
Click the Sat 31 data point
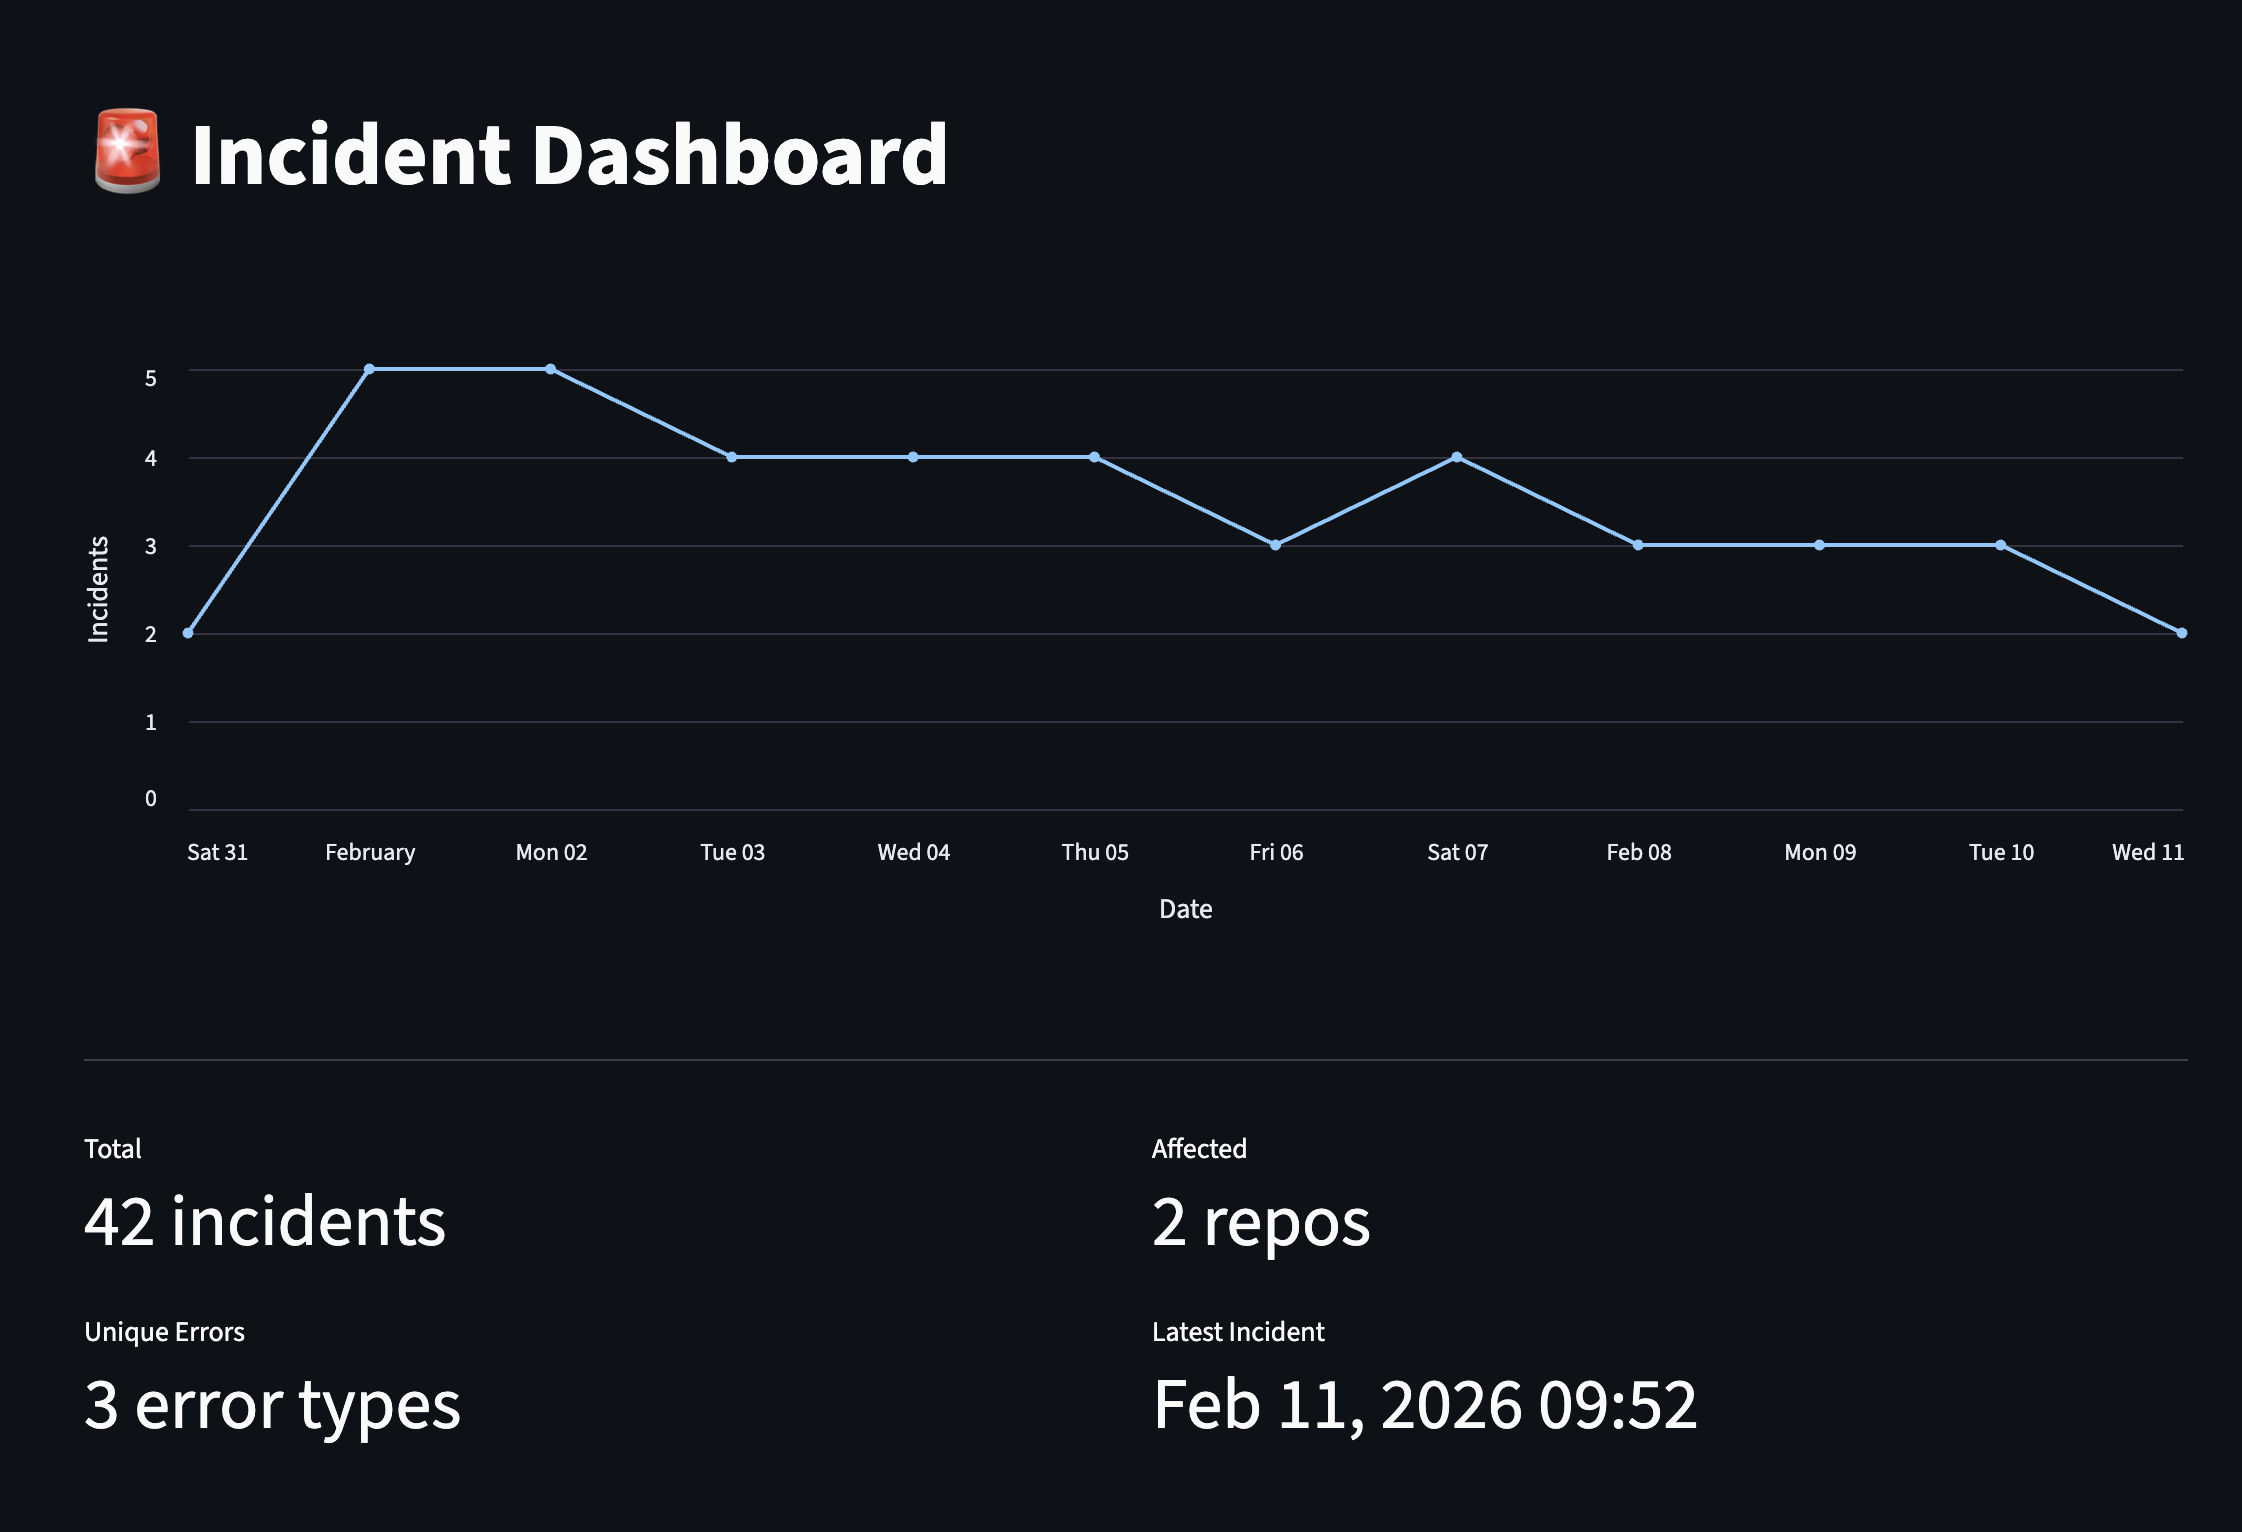[188, 633]
